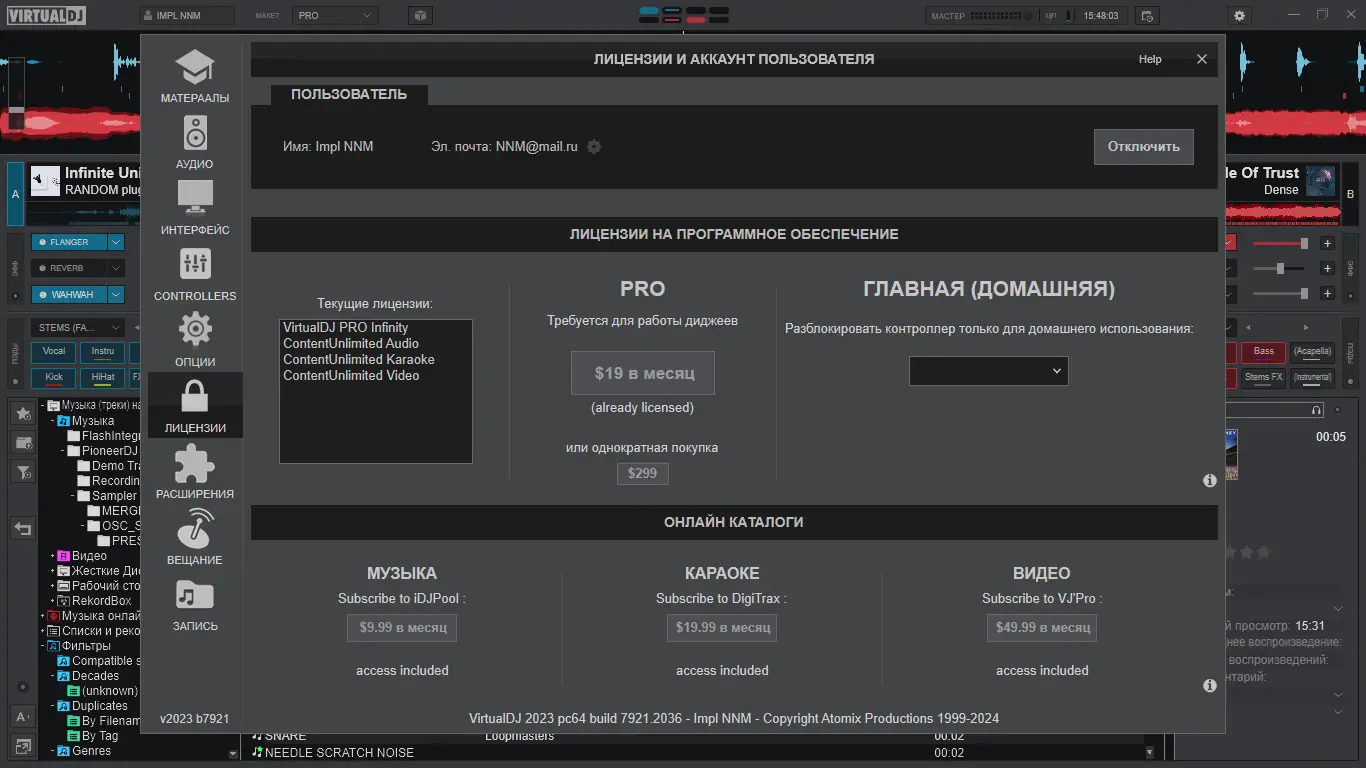Open the Controllers settings section
The image size is (1366, 768).
(x=195, y=274)
